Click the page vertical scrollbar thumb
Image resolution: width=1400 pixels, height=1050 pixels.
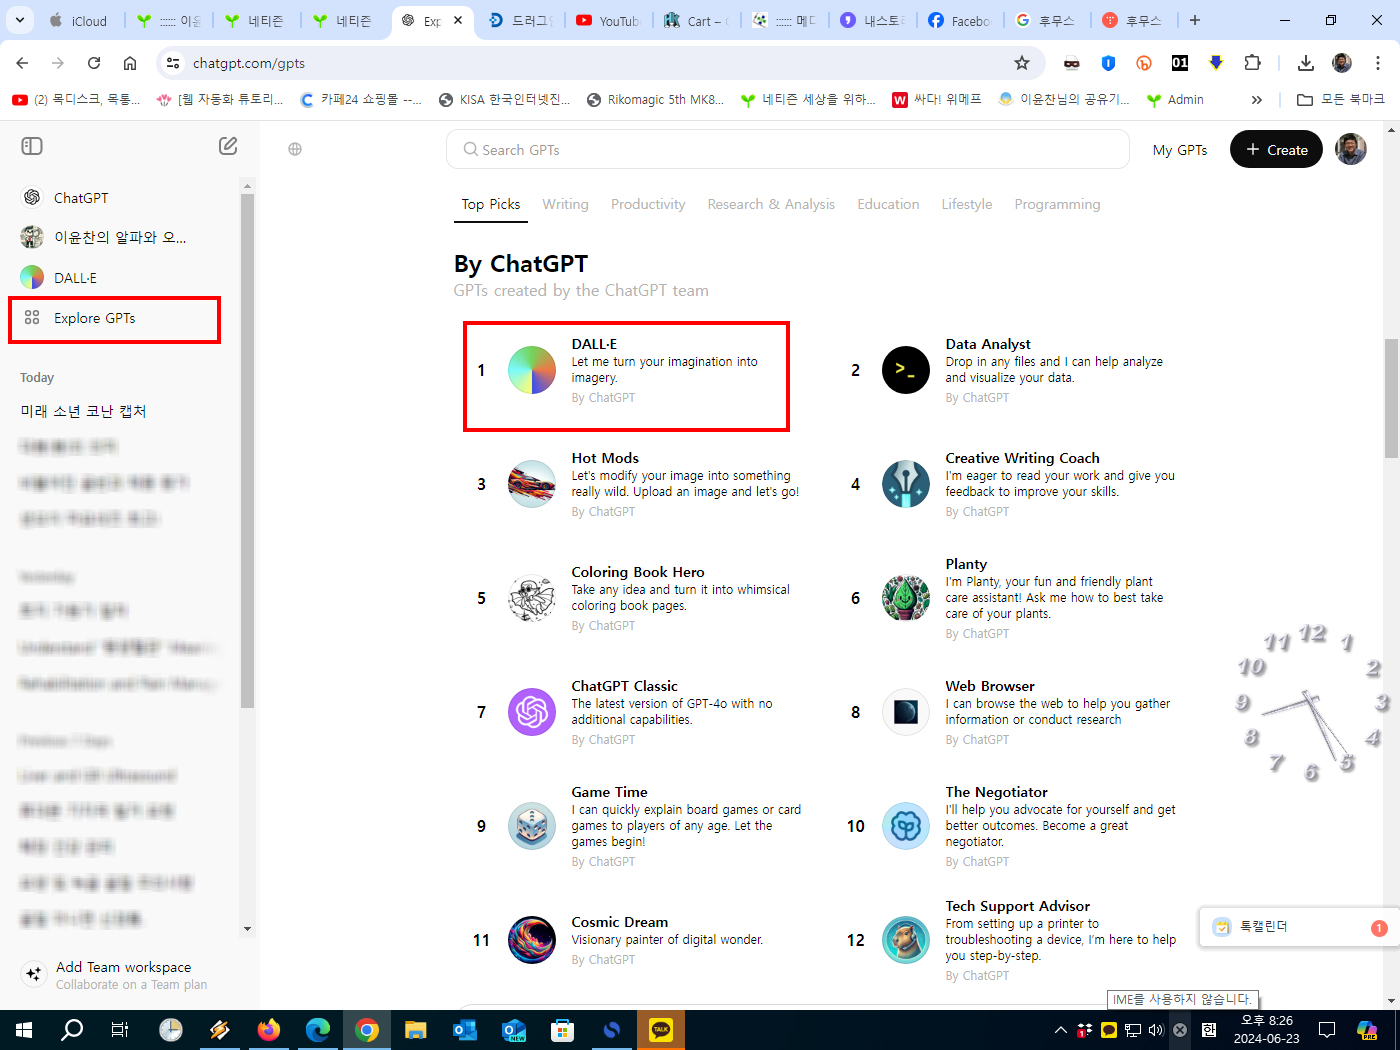click(1391, 398)
